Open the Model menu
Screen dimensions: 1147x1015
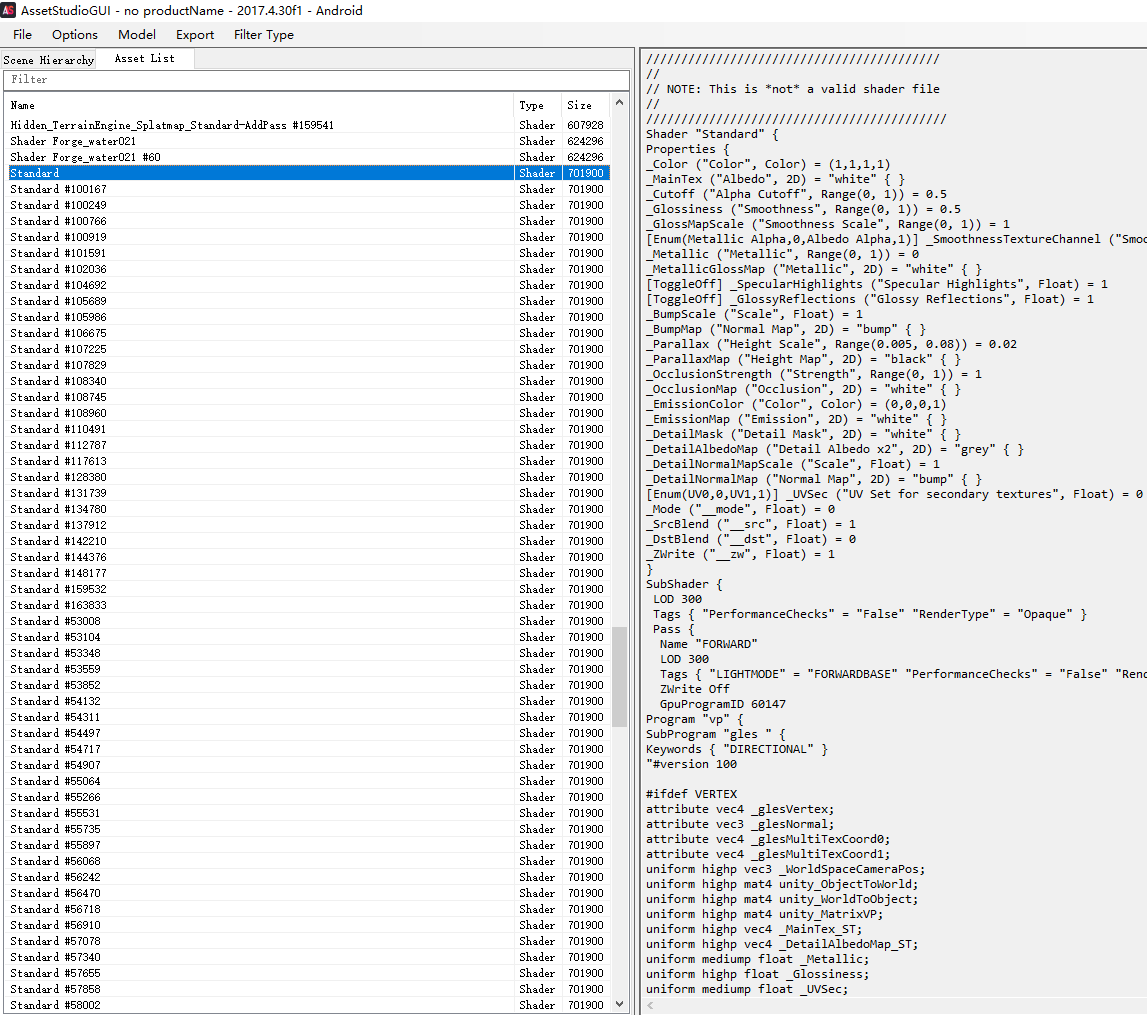click(137, 35)
